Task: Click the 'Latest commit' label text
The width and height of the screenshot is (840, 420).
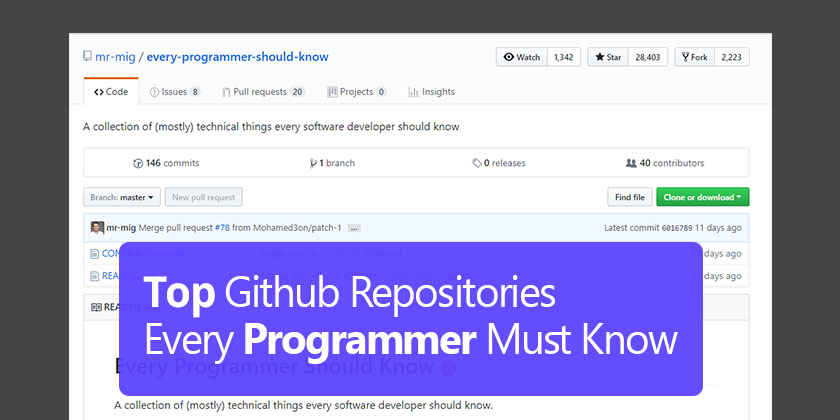Action: click(632, 228)
